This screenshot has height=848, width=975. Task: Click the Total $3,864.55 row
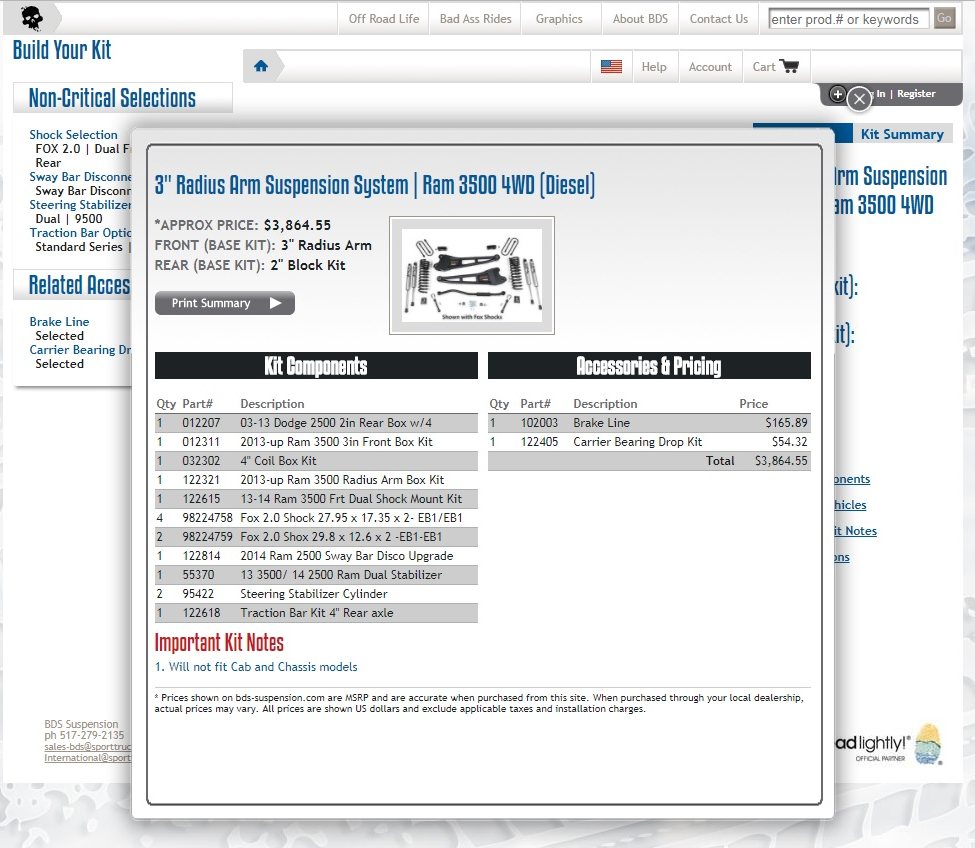click(x=649, y=461)
